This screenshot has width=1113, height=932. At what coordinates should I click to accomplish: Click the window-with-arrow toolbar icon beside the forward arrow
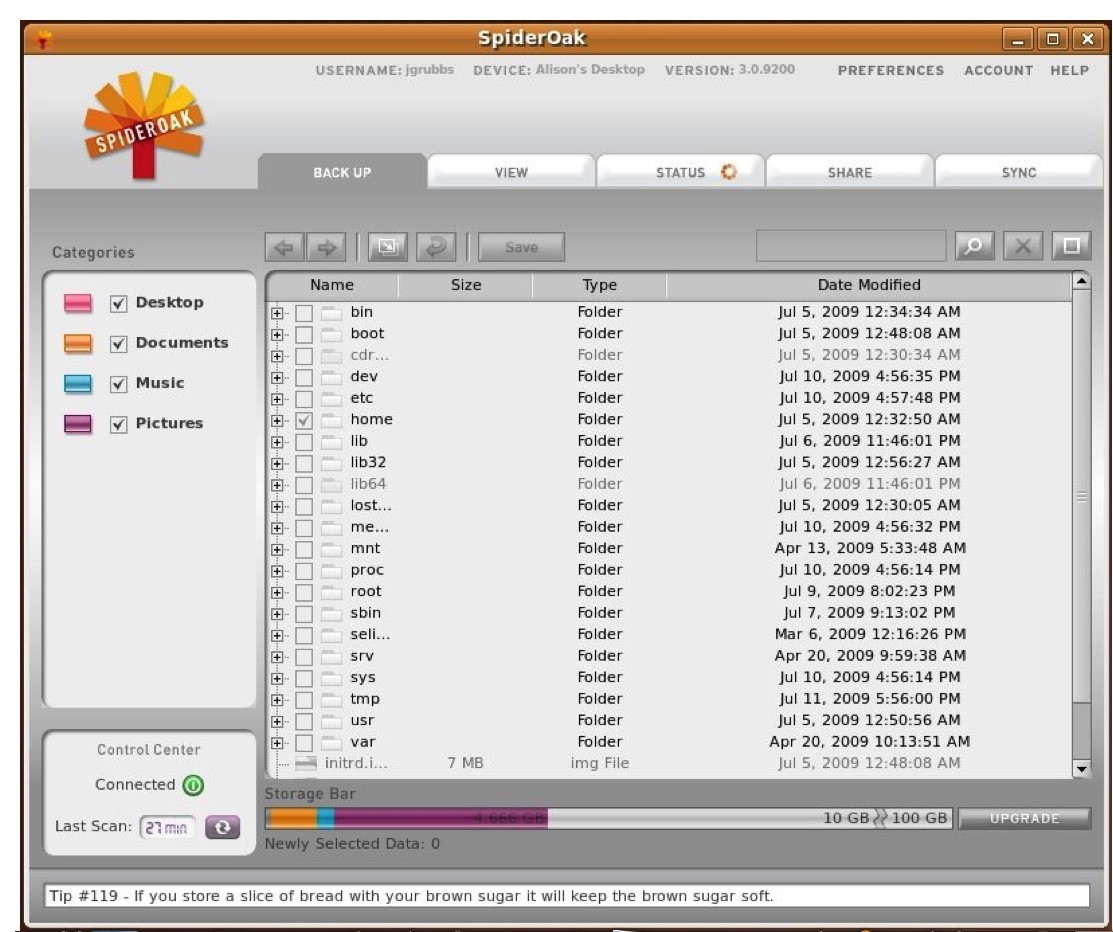pyautogui.click(x=388, y=247)
